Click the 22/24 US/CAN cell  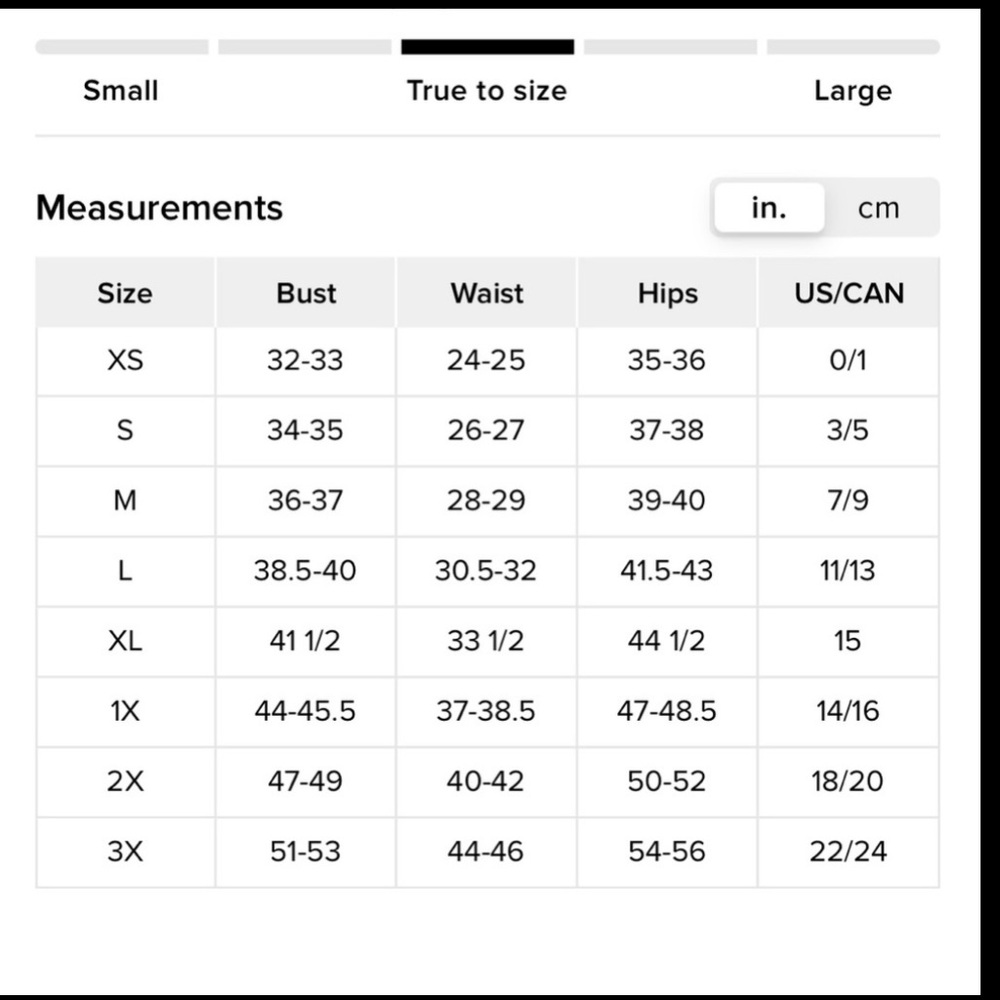point(849,852)
